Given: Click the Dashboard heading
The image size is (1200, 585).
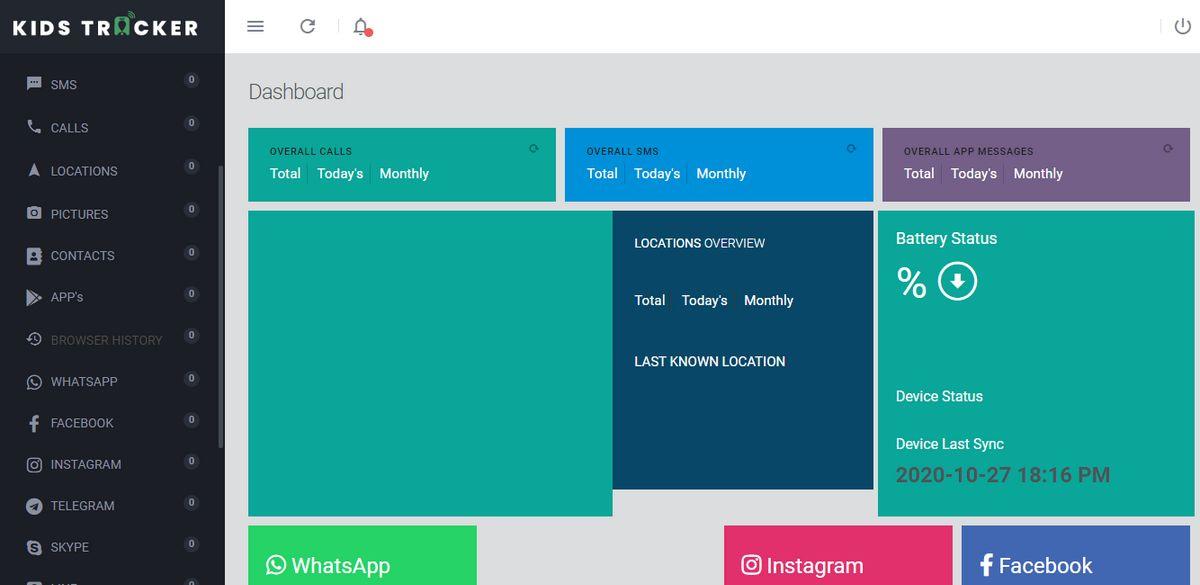Looking at the screenshot, I should pos(296,92).
